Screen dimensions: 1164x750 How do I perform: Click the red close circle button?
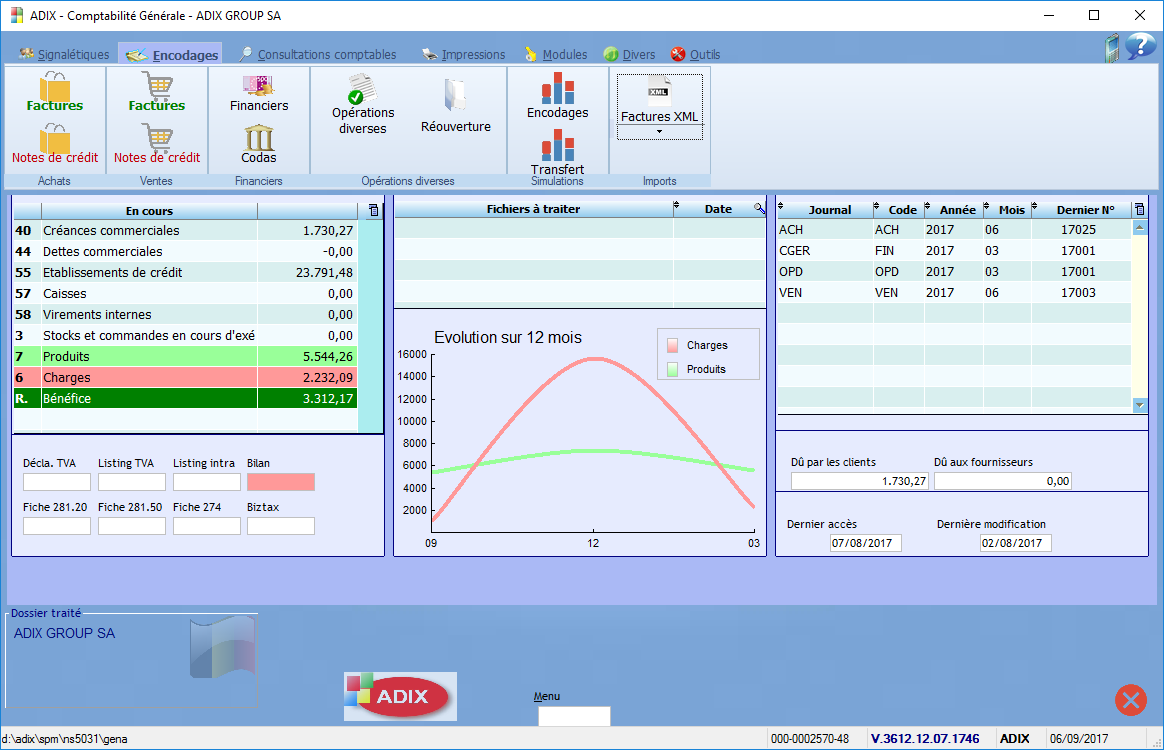(1131, 700)
